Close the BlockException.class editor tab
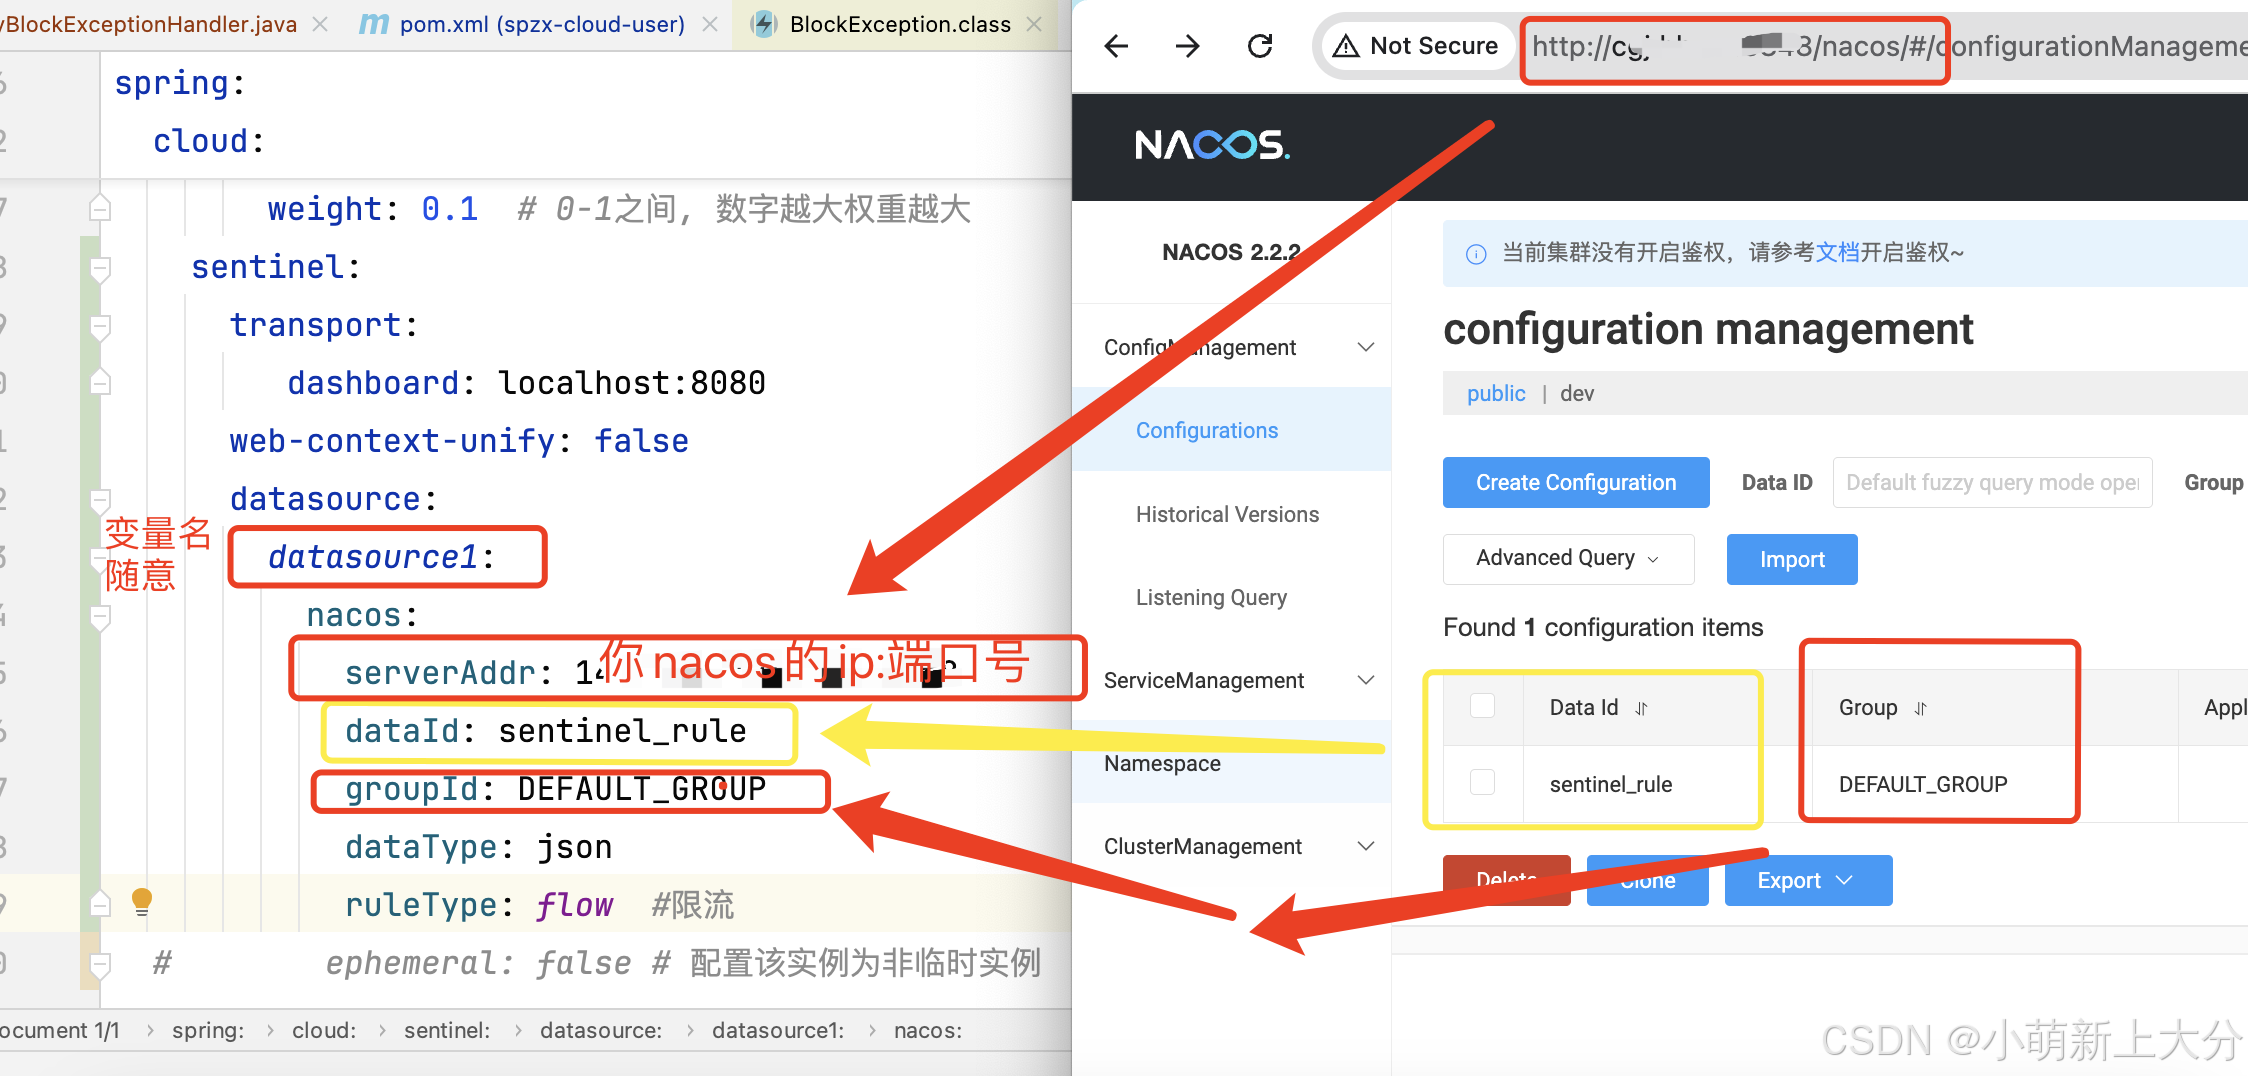Image resolution: width=2248 pixels, height=1076 pixels. coord(1035,24)
